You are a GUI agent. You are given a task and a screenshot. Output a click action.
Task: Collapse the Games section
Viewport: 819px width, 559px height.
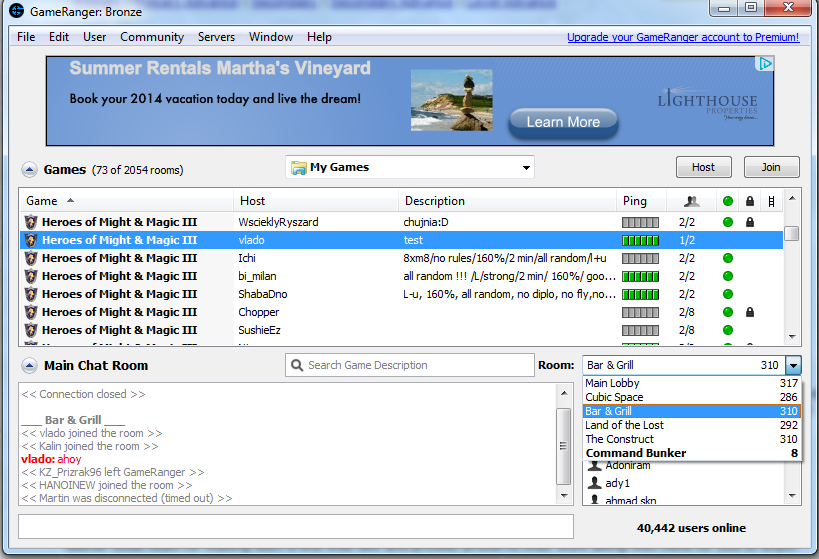pyautogui.click(x=29, y=170)
